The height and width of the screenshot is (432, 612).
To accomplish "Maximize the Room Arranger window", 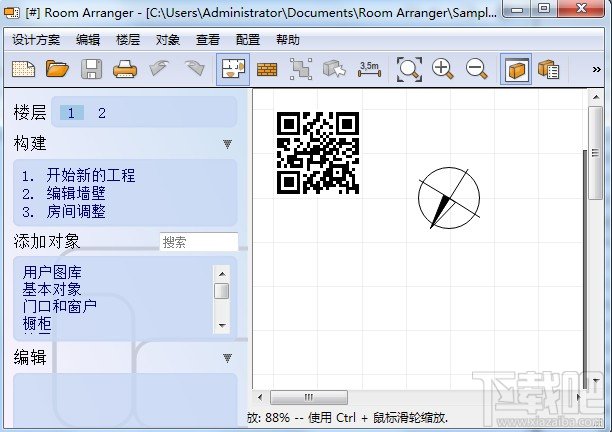I will tap(544, 9).
